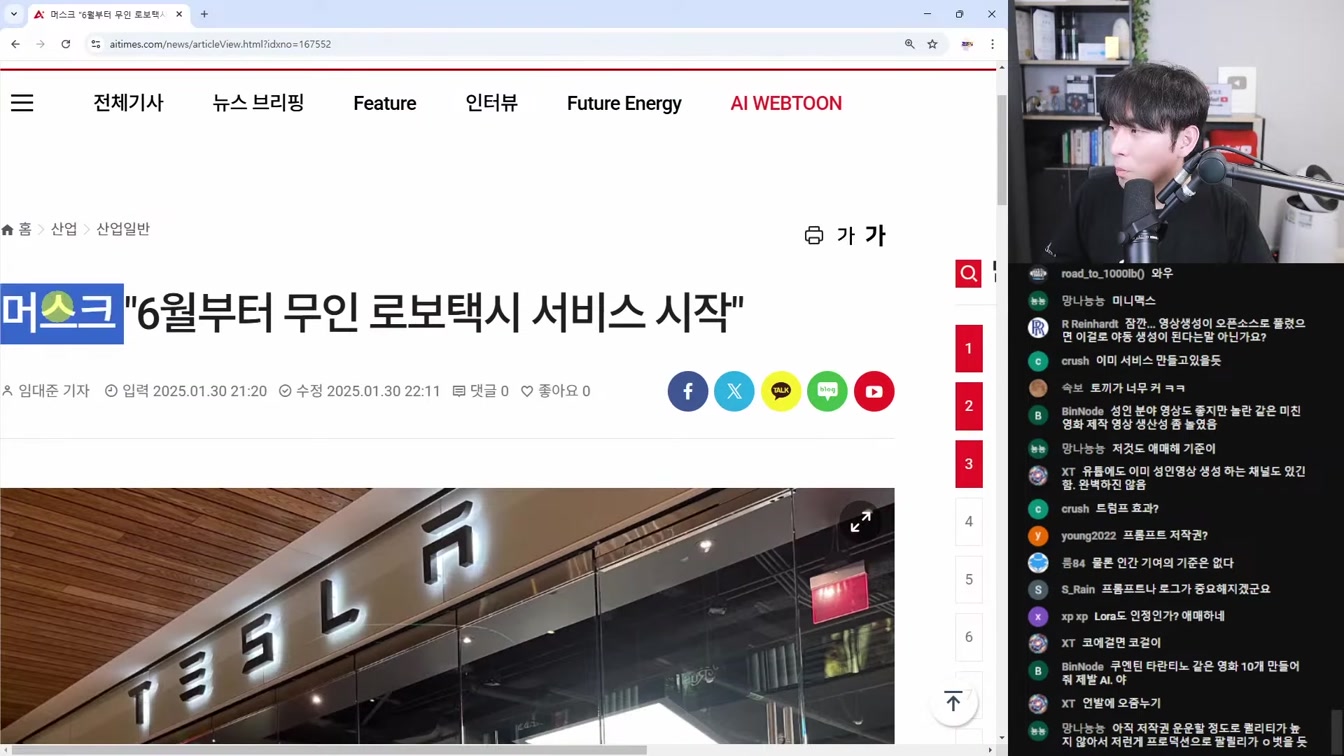
Task: Print the article with printer icon
Action: click(x=814, y=235)
